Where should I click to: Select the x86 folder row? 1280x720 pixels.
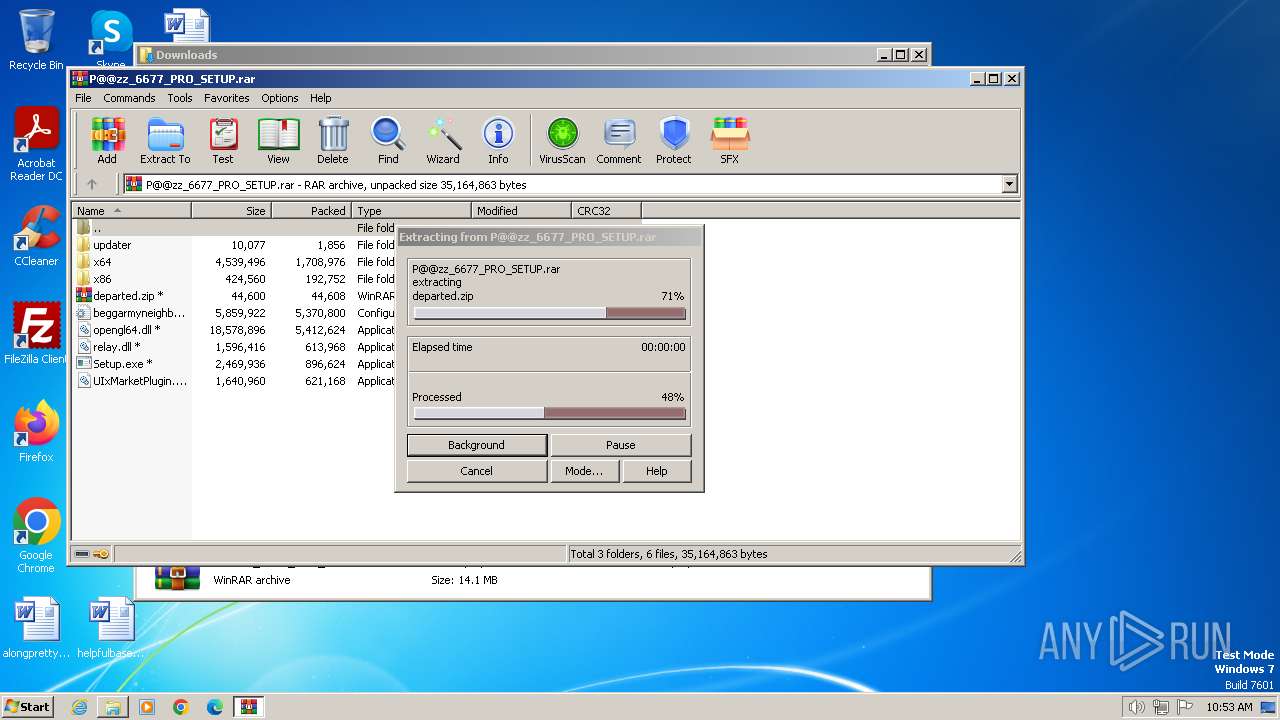[x=235, y=279]
